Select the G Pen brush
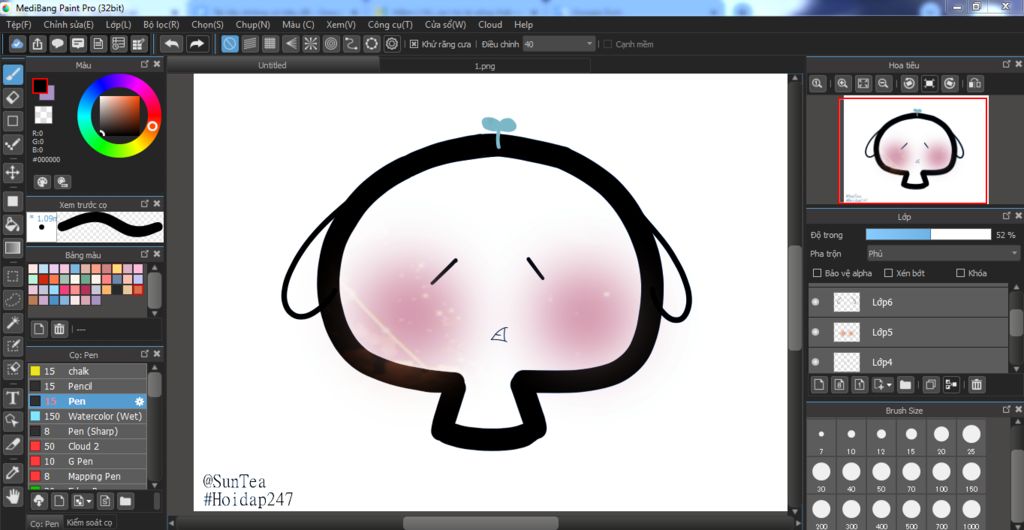The height and width of the screenshot is (530, 1024). click(x=88, y=461)
